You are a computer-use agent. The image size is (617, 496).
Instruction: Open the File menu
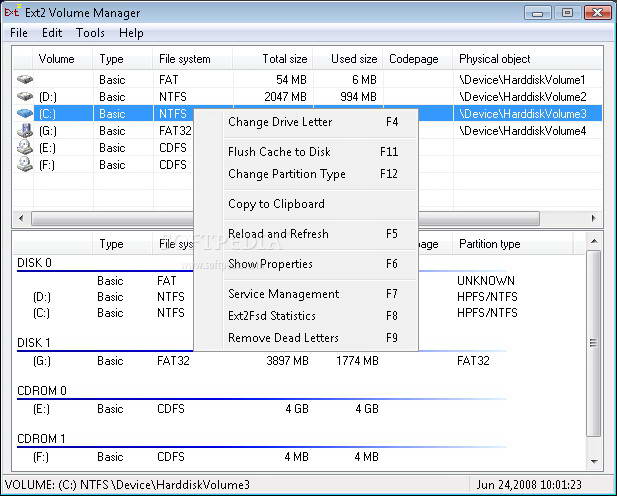coord(19,33)
